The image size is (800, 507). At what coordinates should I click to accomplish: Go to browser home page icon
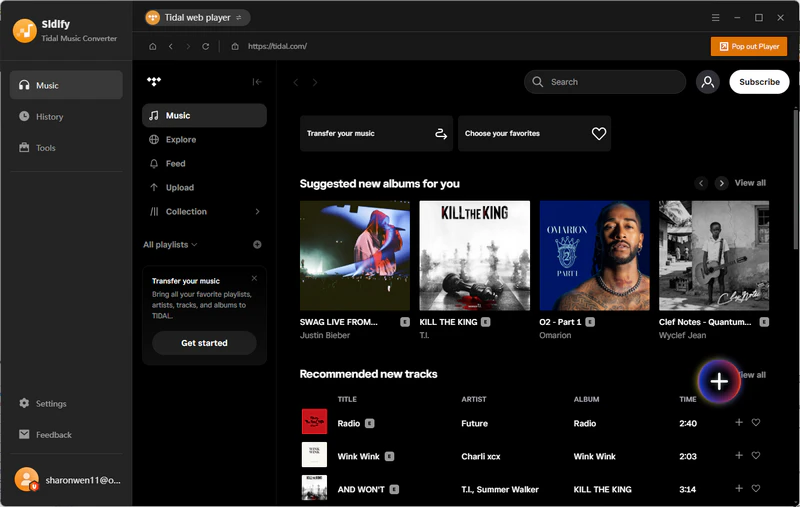(x=153, y=46)
